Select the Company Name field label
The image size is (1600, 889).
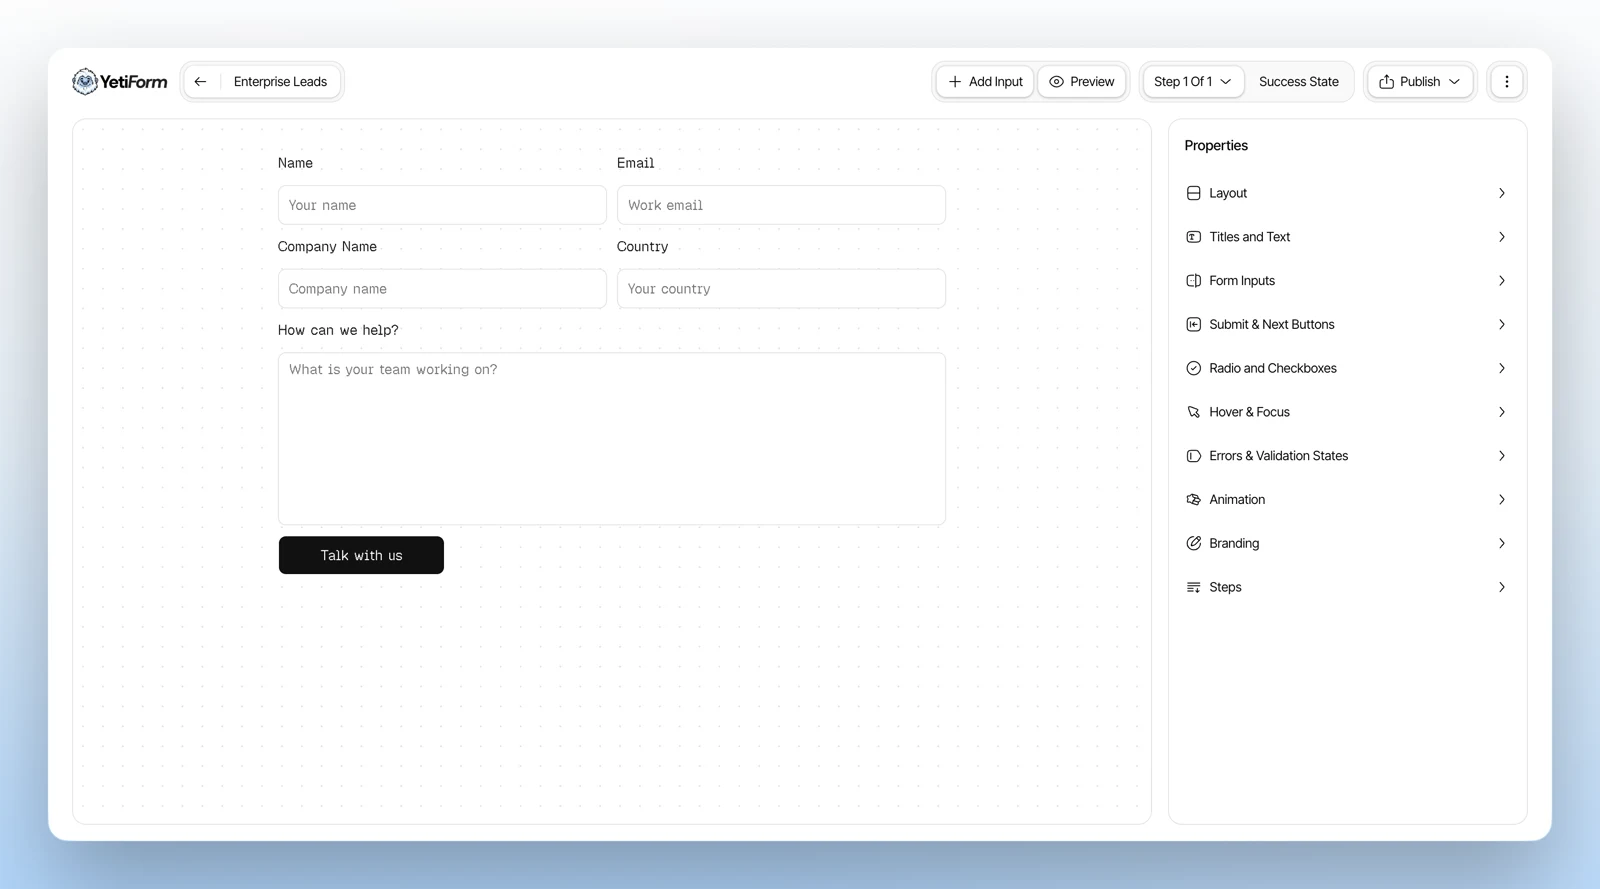(327, 247)
